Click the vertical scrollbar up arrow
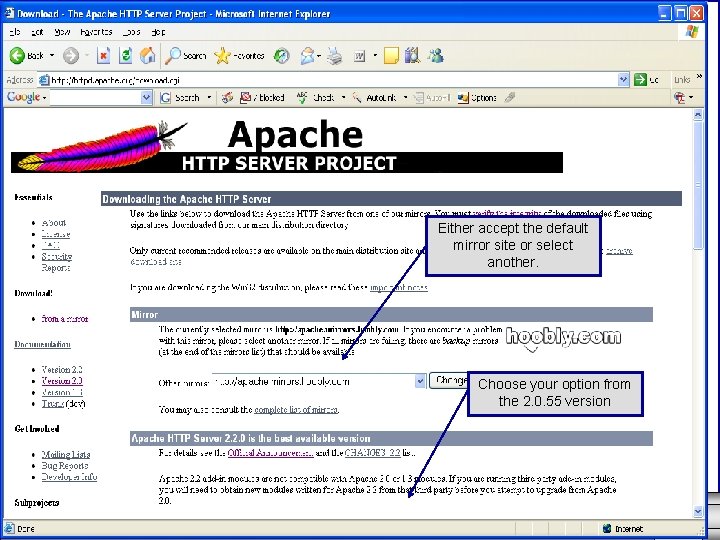The image size is (720, 540). pyautogui.click(x=698, y=114)
